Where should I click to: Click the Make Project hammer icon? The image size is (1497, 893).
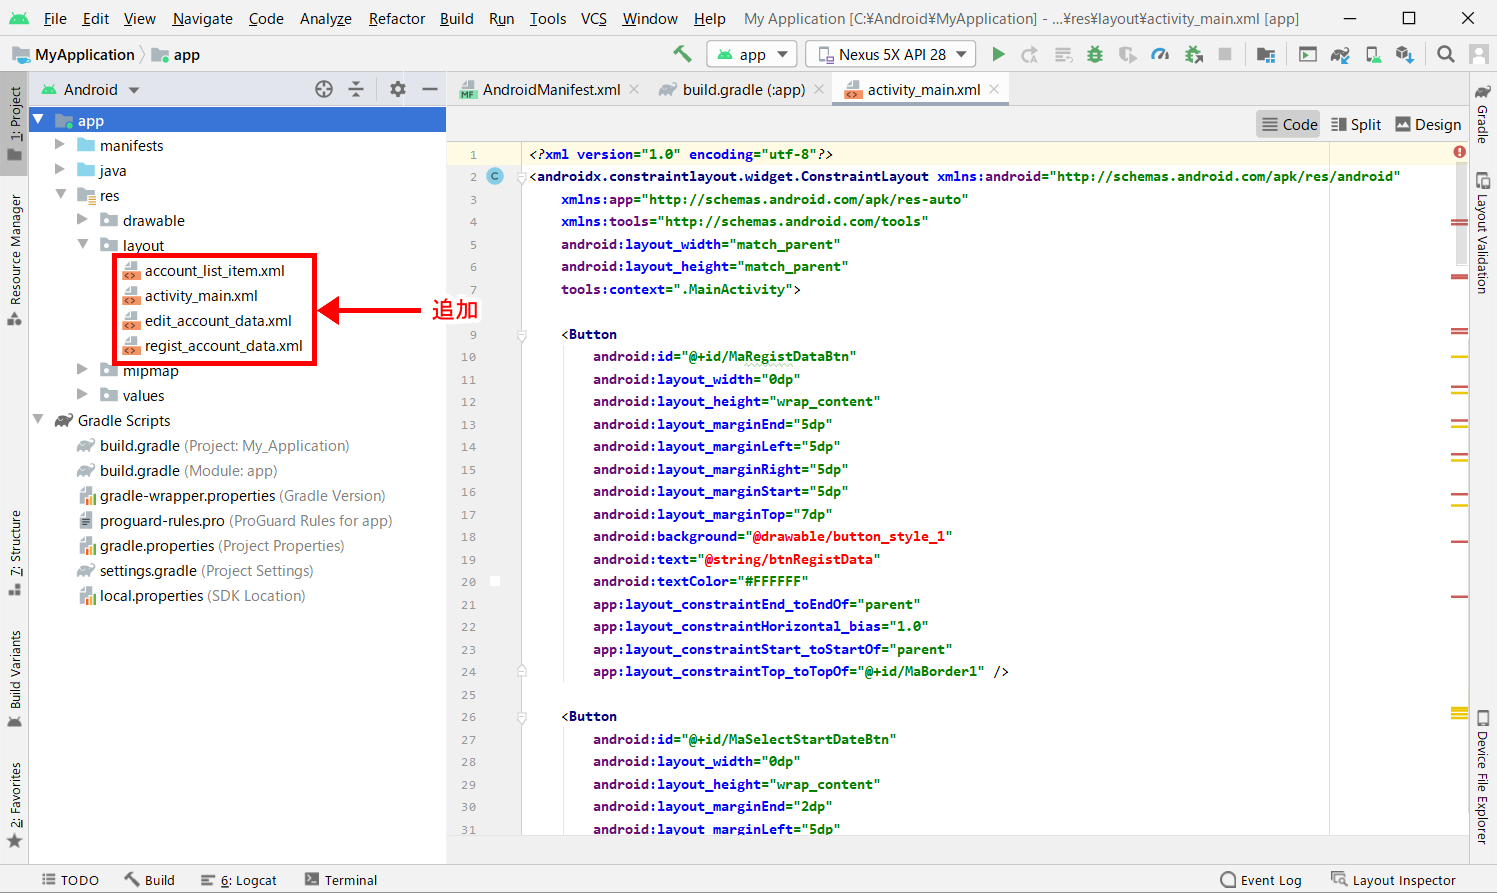(x=682, y=54)
